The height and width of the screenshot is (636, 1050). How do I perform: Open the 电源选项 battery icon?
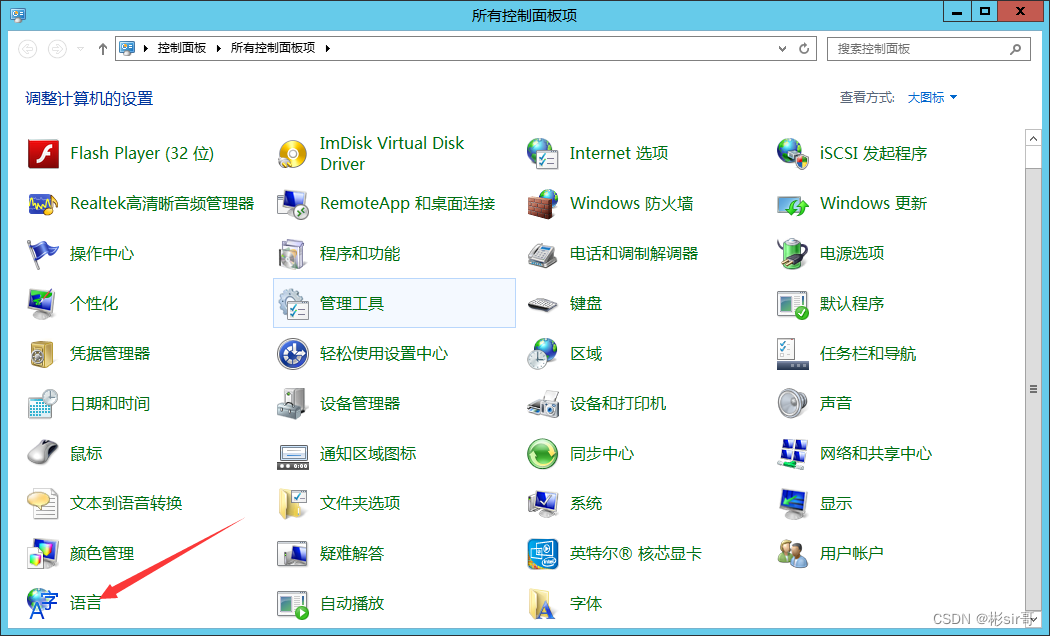[793, 254]
